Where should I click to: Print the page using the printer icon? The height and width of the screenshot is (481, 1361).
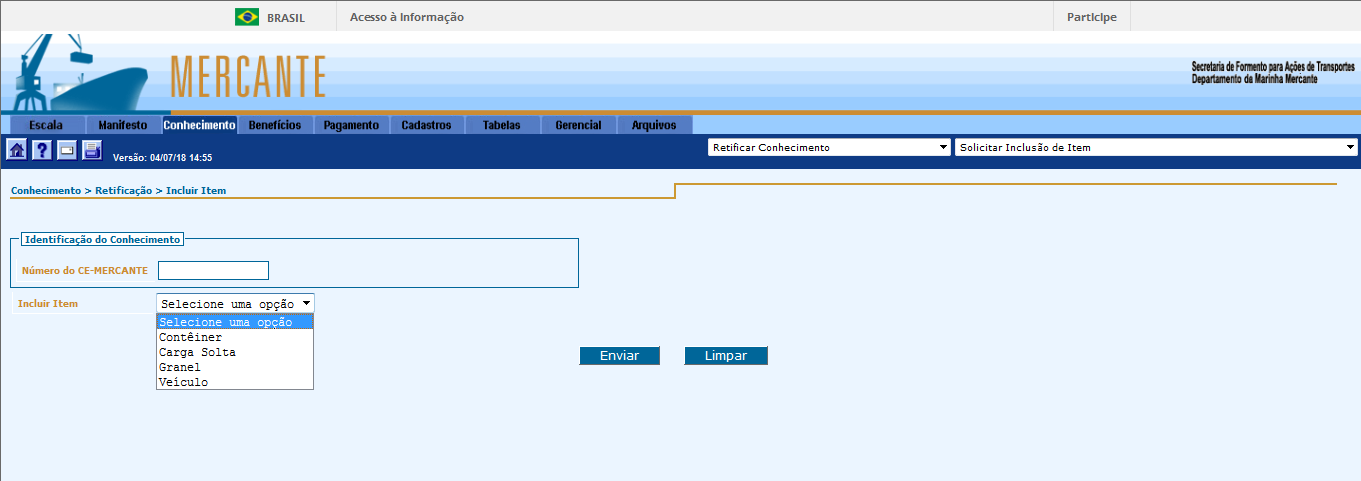(92, 150)
